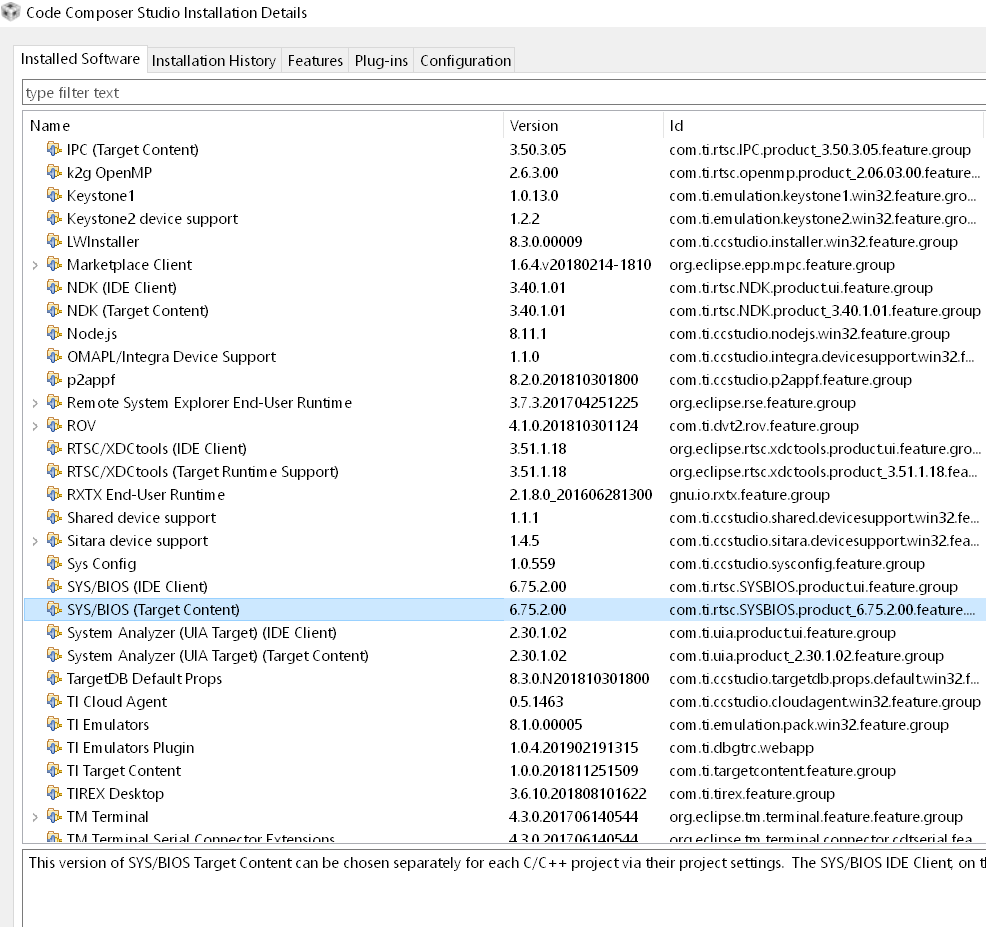
Task: Click the NDK (Target Content) icon
Action: tap(54, 310)
